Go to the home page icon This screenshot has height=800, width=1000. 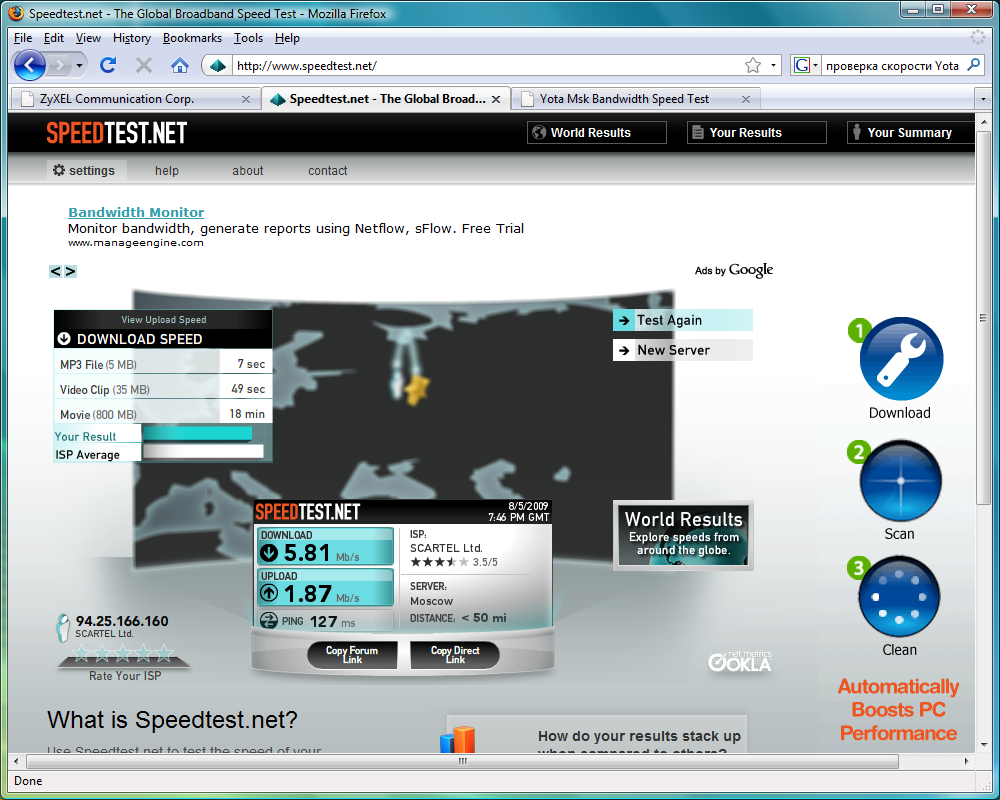(x=180, y=65)
